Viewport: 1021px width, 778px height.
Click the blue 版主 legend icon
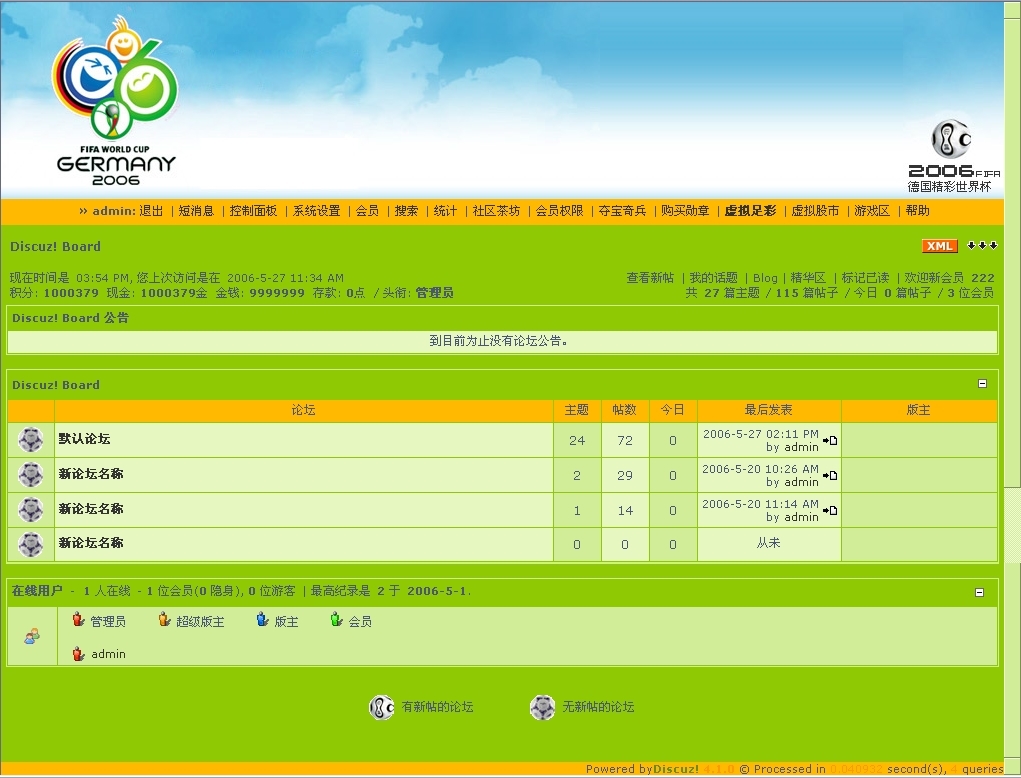[x=262, y=620]
